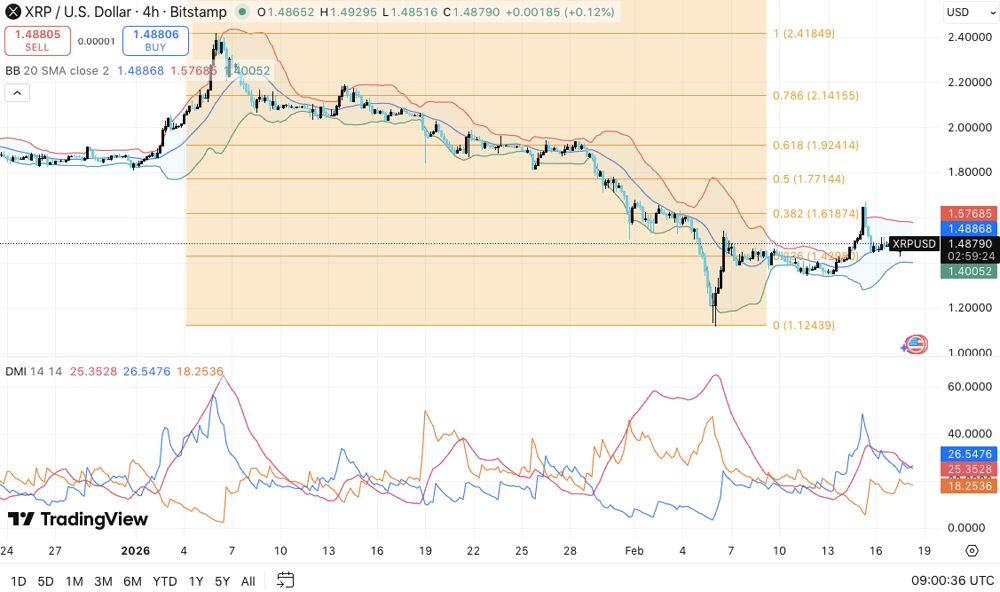Select the 1M time range
1000x592 pixels.
coord(75,581)
